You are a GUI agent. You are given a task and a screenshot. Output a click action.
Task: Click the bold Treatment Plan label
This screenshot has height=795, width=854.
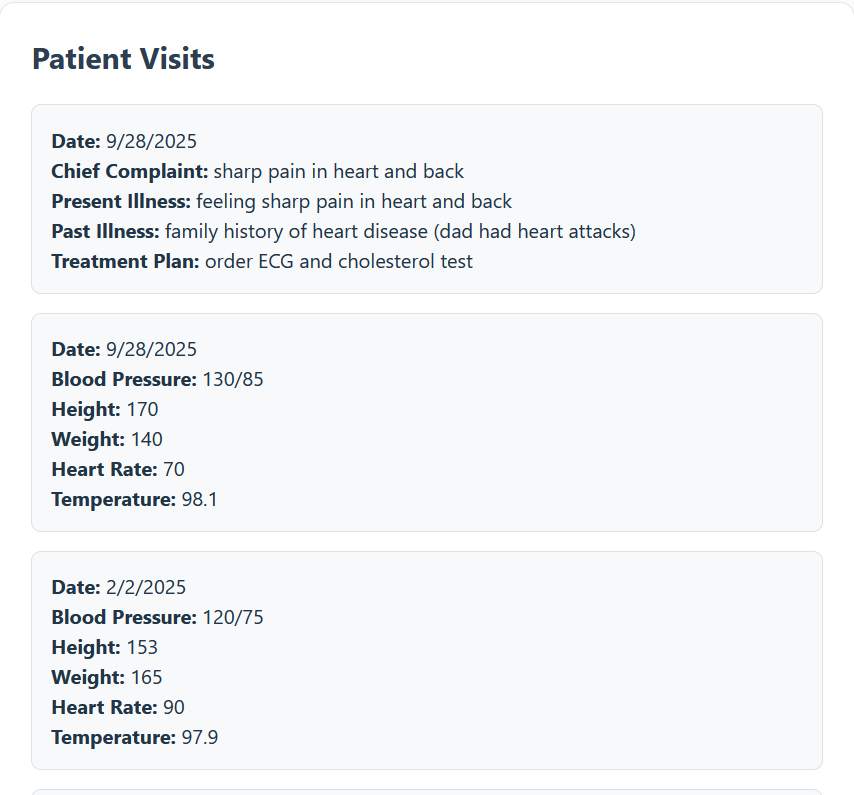125,261
